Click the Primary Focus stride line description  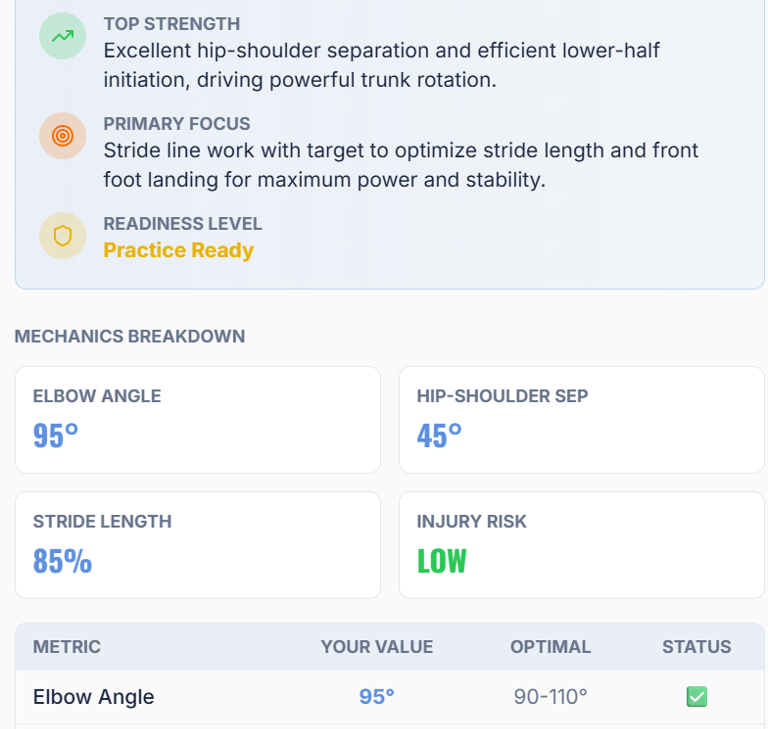(400, 165)
